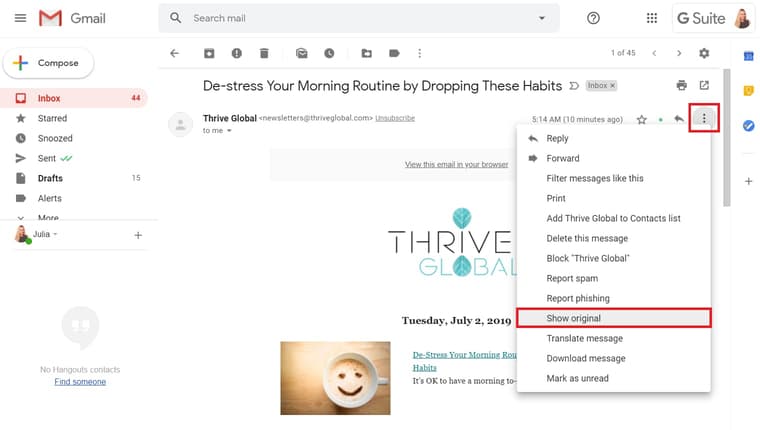Viewport: 760px width, 430px height.
Task: Go to newer email chevron
Action: (x=654, y=53)
